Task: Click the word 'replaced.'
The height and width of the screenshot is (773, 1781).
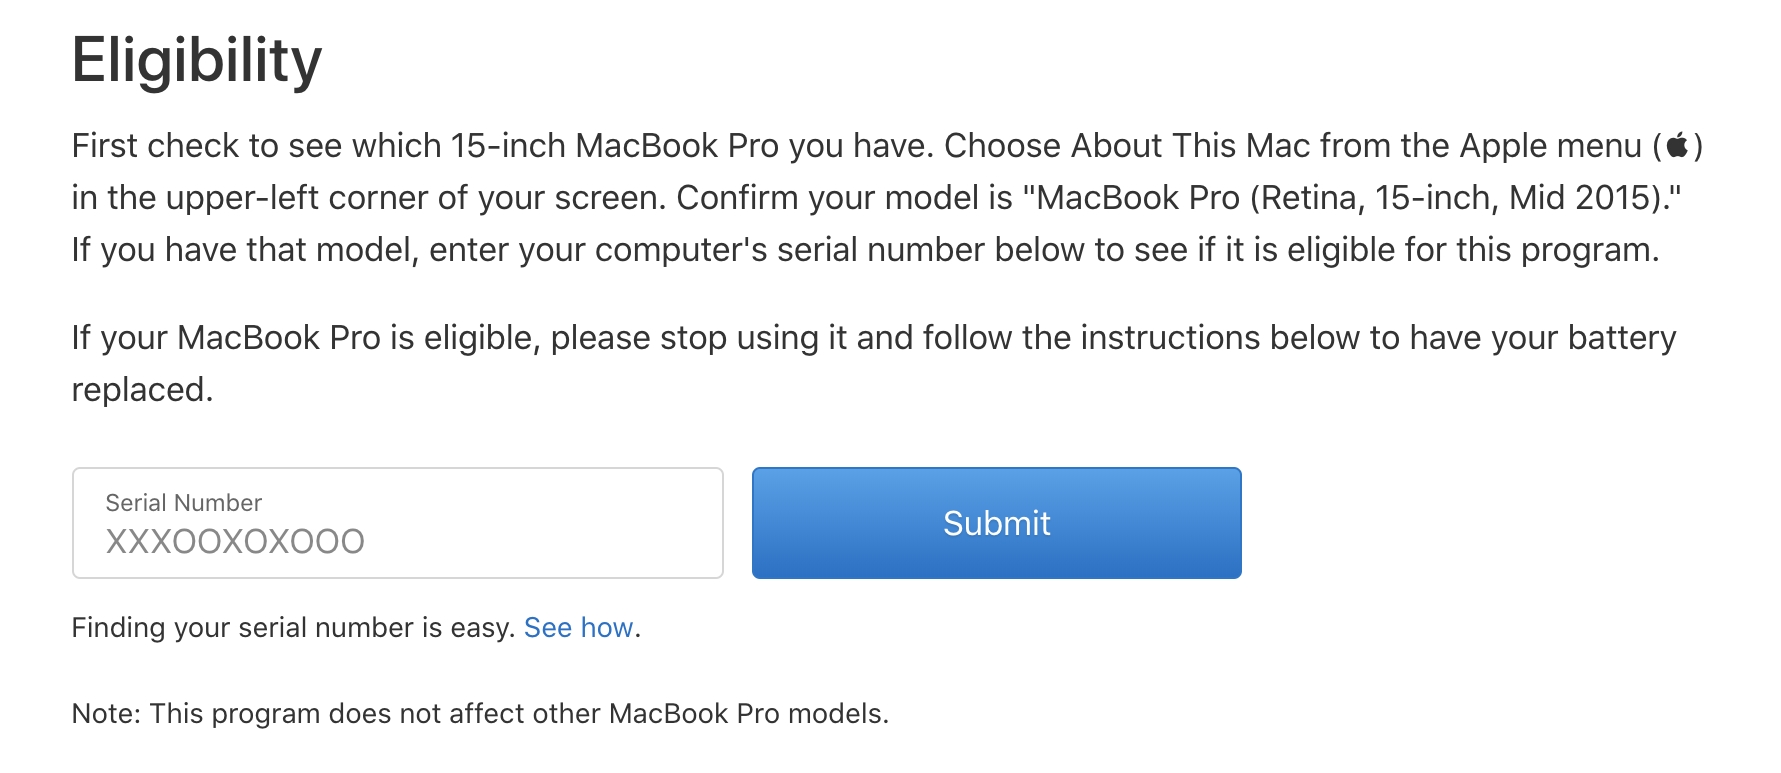Action: pos(142,390)
